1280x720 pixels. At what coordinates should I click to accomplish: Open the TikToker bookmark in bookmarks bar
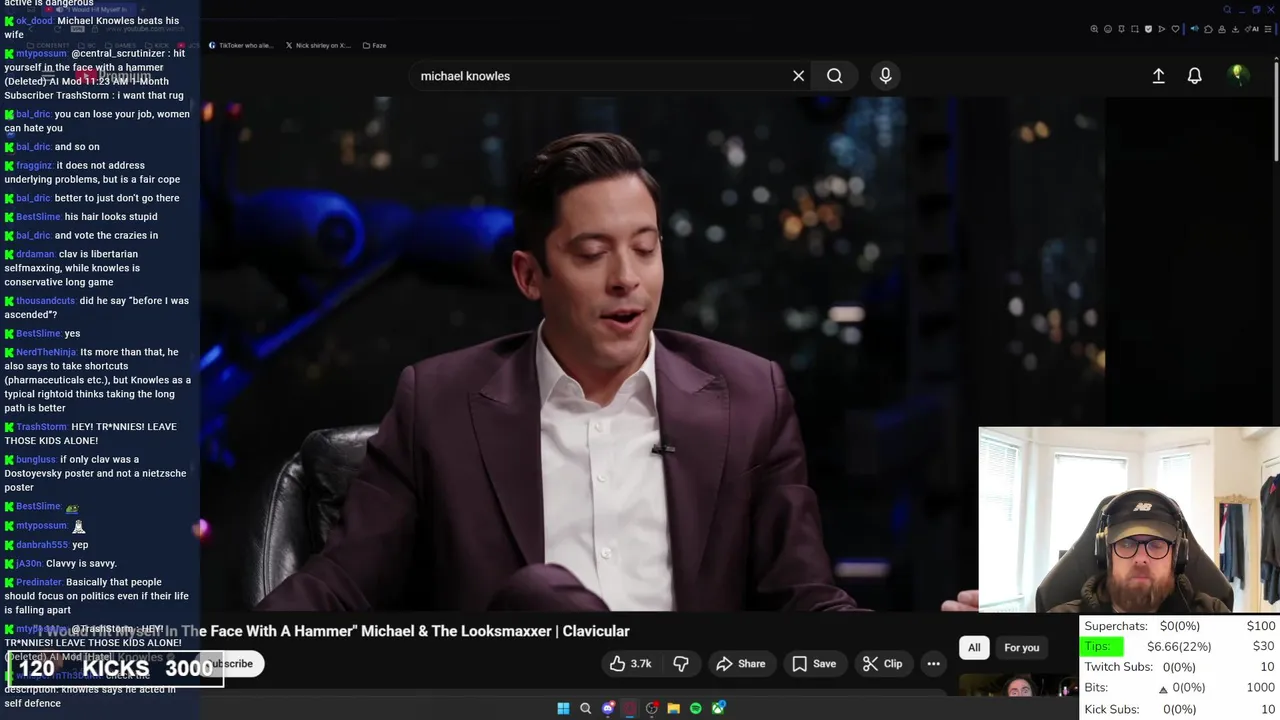[240, 45]
